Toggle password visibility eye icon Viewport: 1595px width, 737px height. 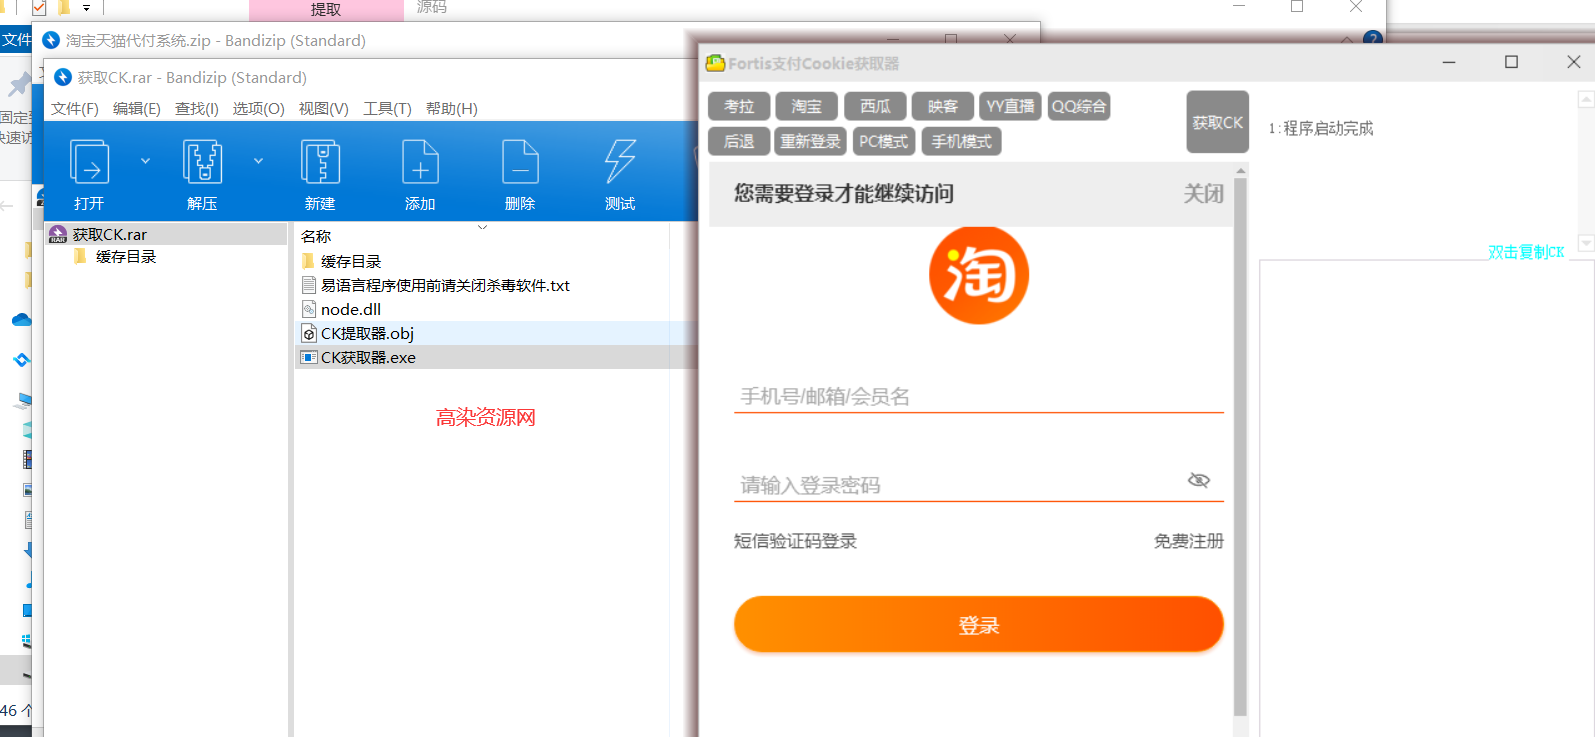[x=1198, y=481]
